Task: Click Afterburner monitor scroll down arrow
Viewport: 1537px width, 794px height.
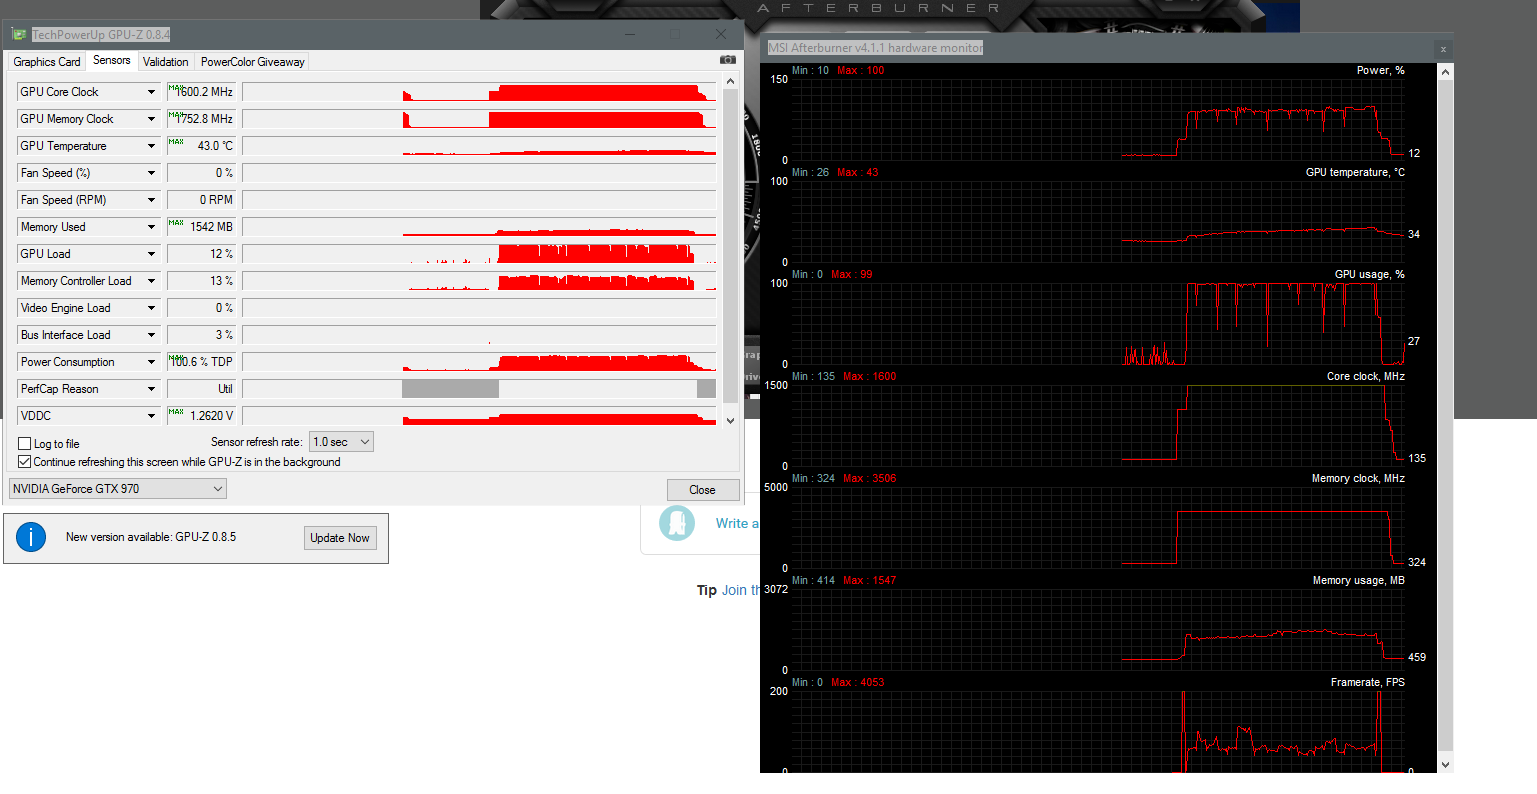Action: pos(1445,764)
